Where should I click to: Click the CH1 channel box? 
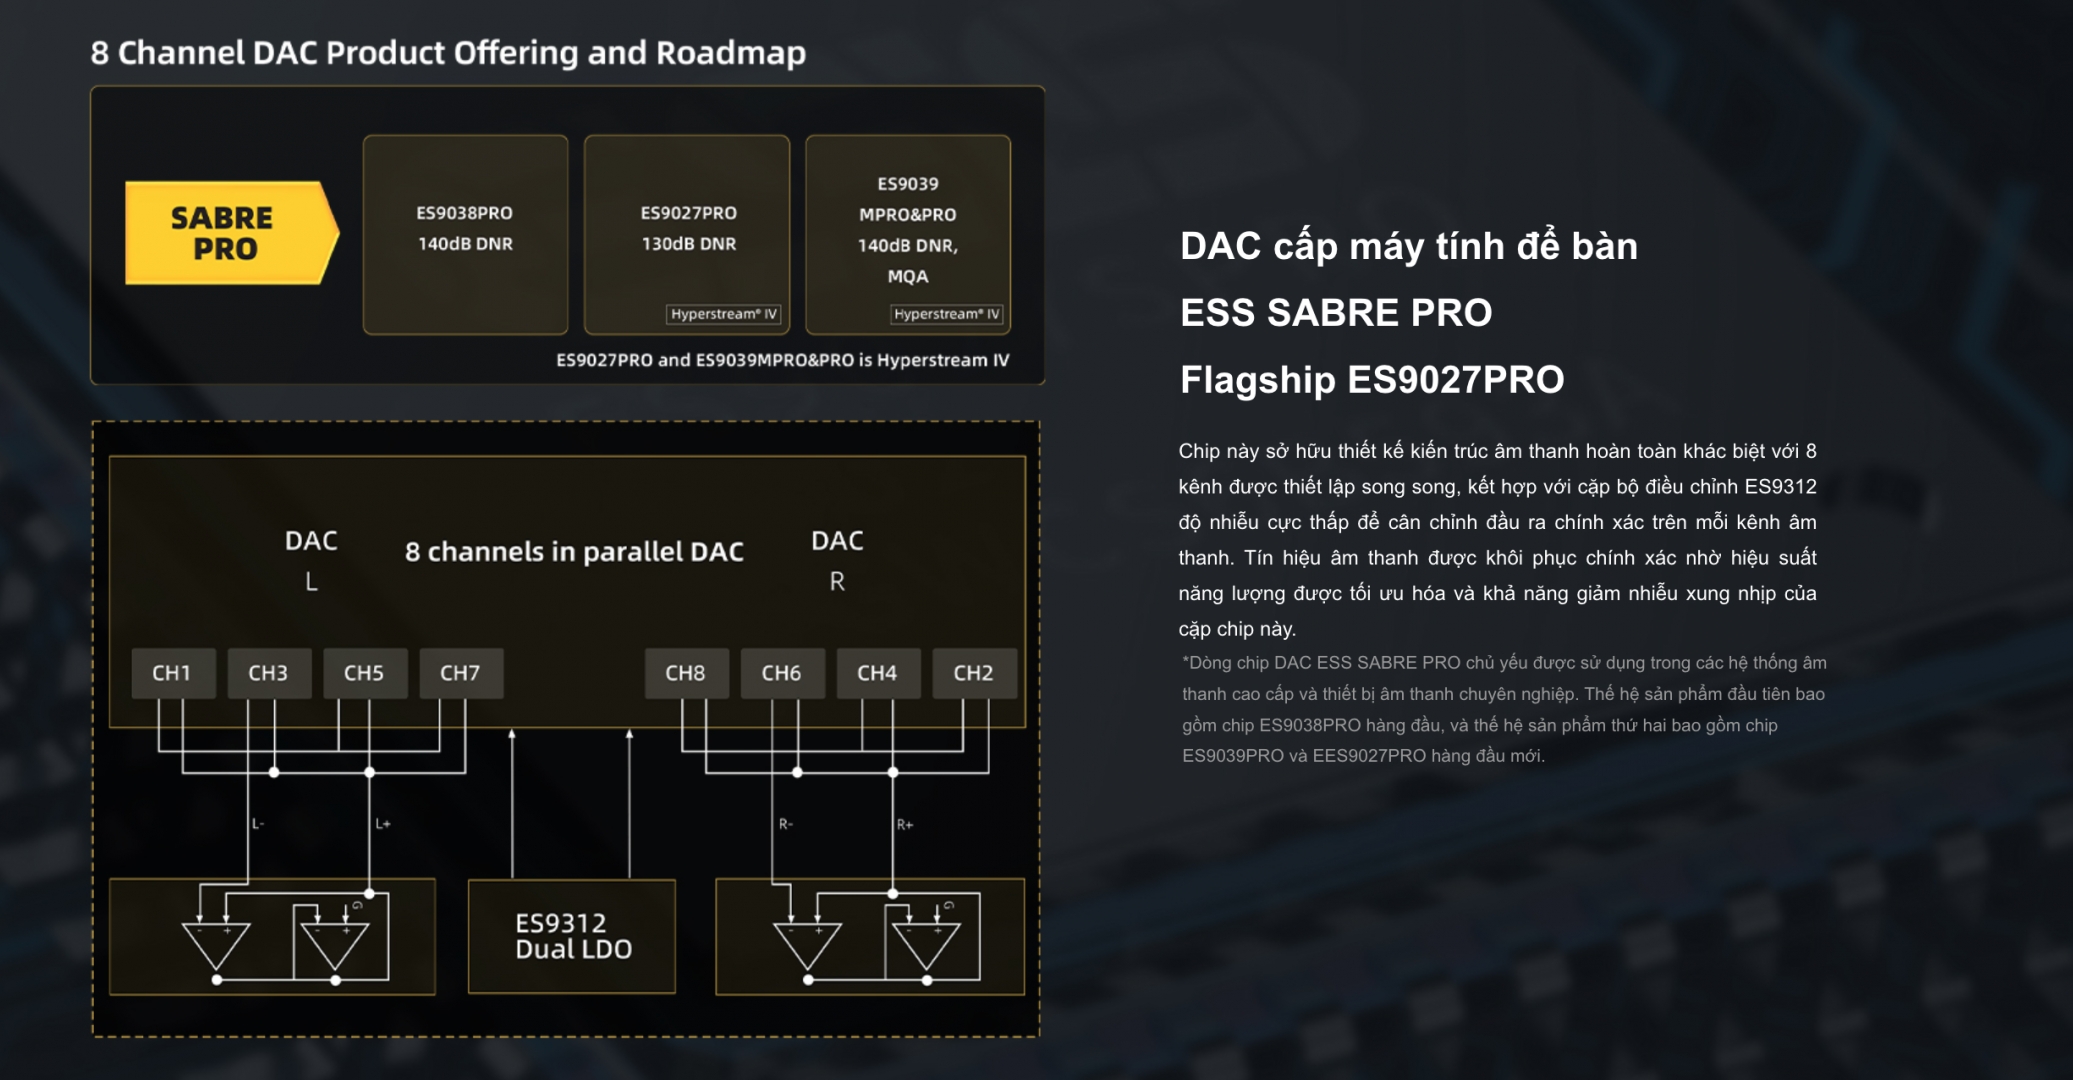(173, 673)
